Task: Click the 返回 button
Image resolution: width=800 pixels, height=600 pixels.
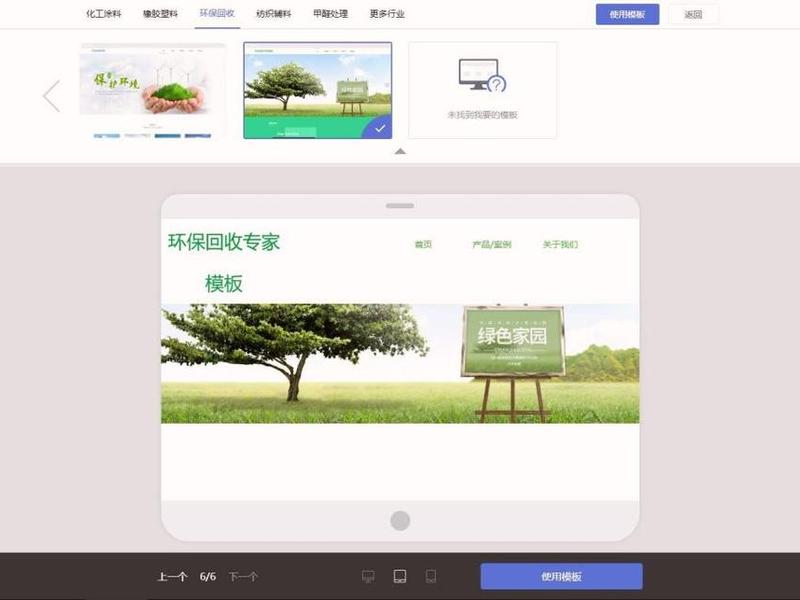Action: (693, 14)
